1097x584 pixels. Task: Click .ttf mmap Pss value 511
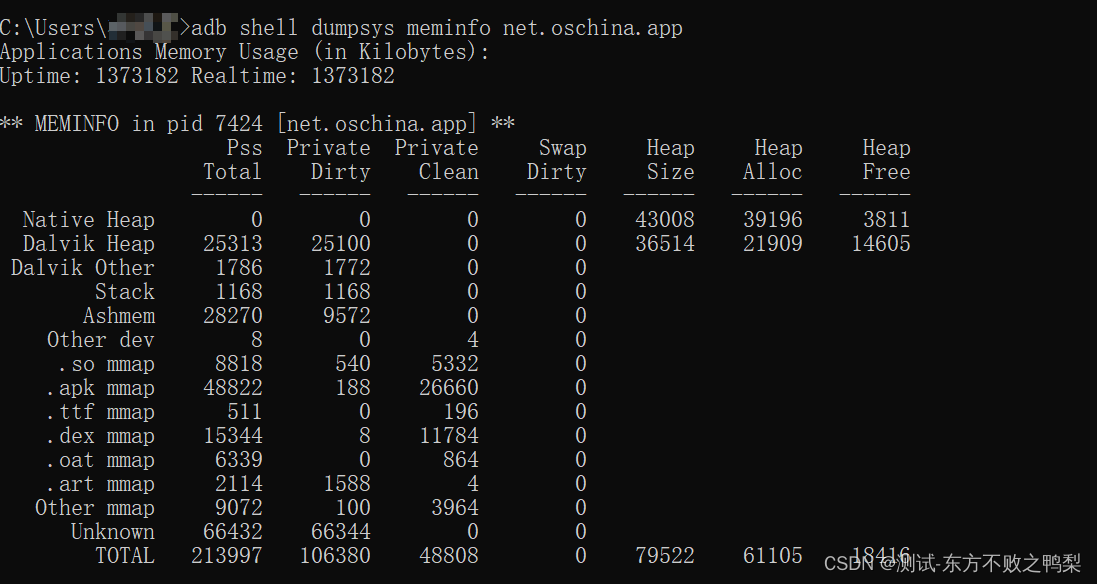tap(245, 412)
